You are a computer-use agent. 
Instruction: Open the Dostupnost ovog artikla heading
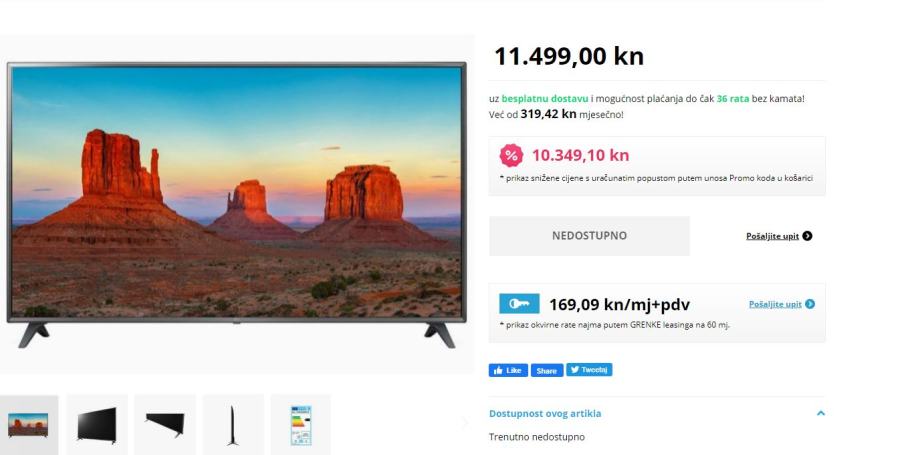(545, 413)
